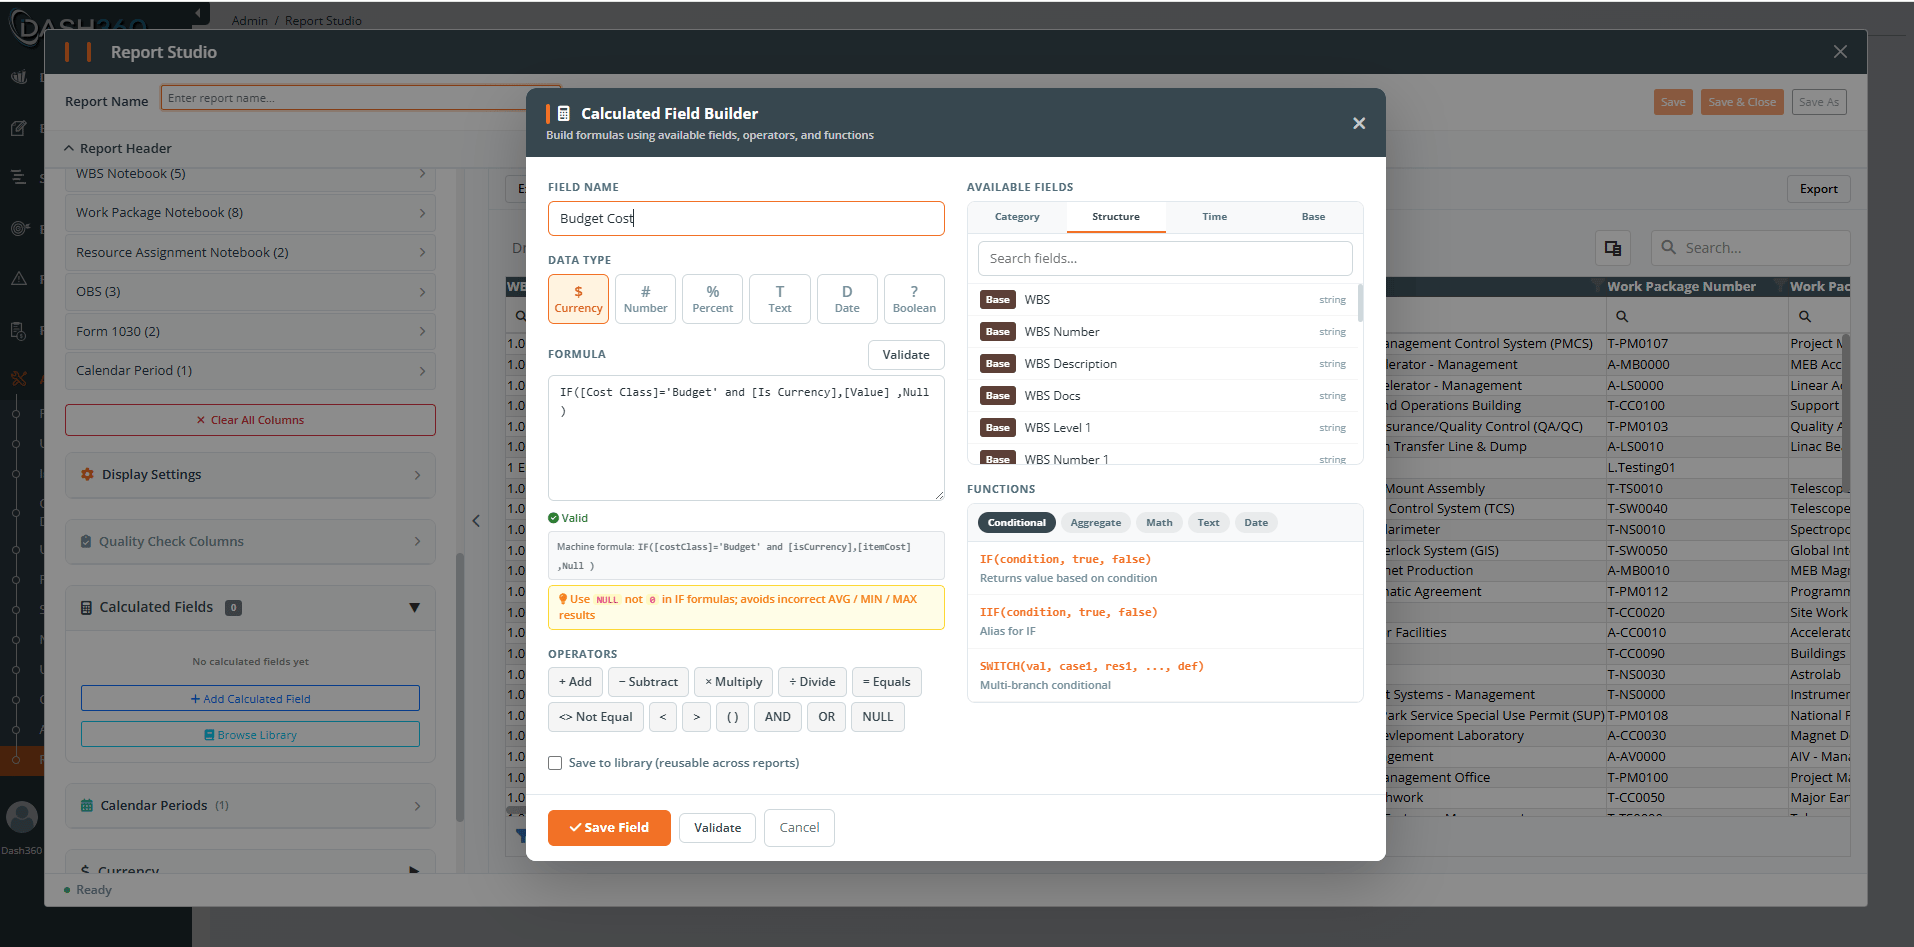Image resolution: width=1914 pixels, height=947 pixels.
Task: Expand Work Package Notebook (8)
Action: (x=250, y=213)
